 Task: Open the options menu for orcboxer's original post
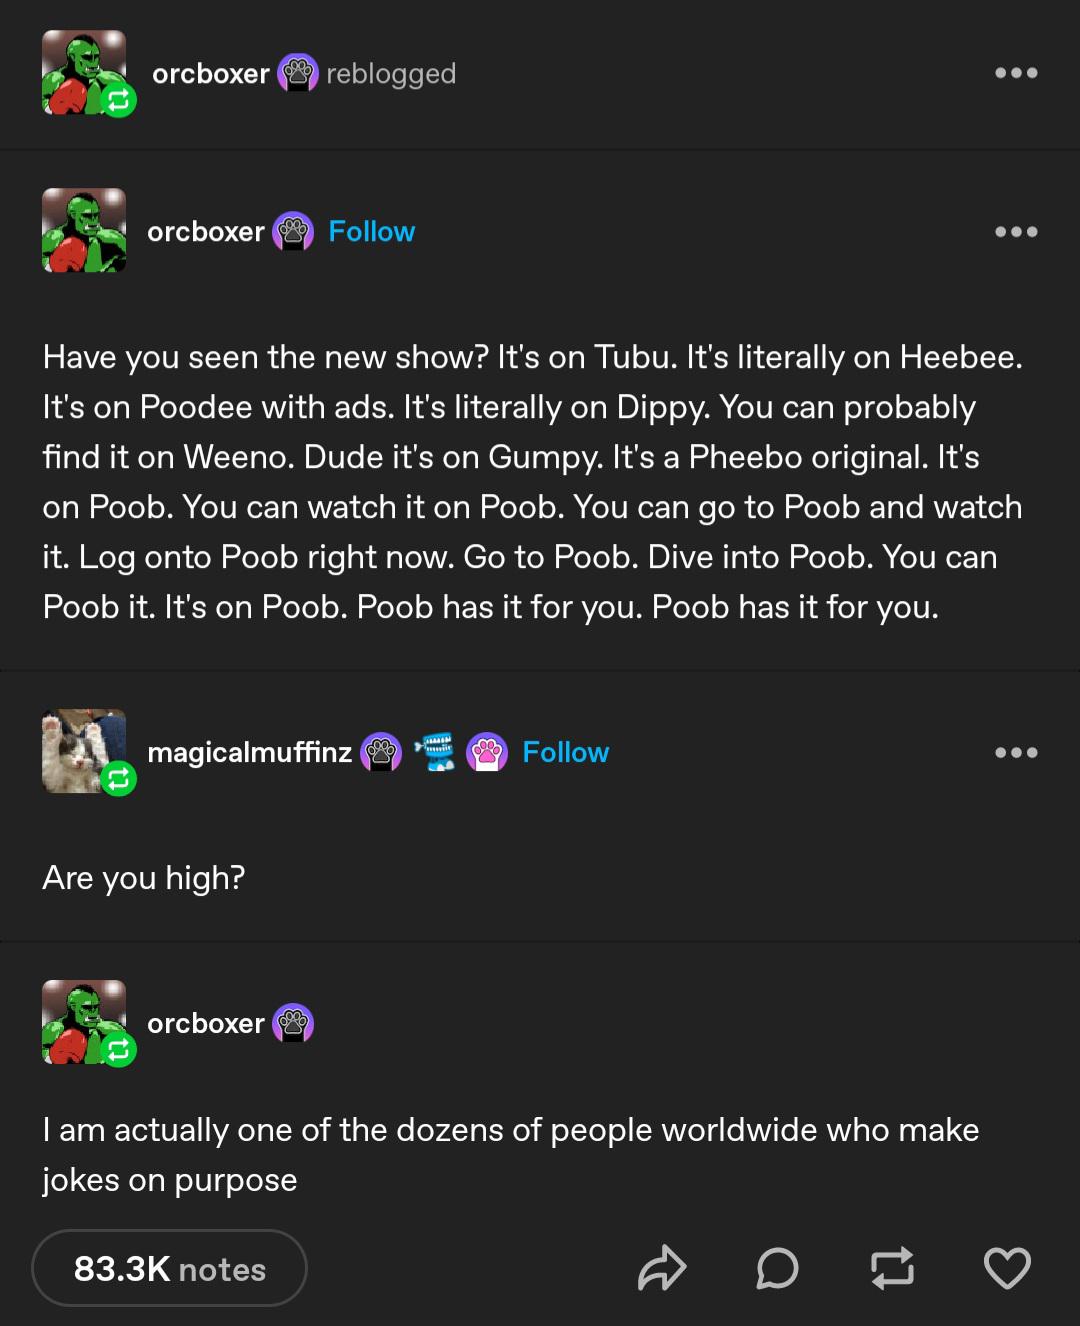[x=1016, y=232]
